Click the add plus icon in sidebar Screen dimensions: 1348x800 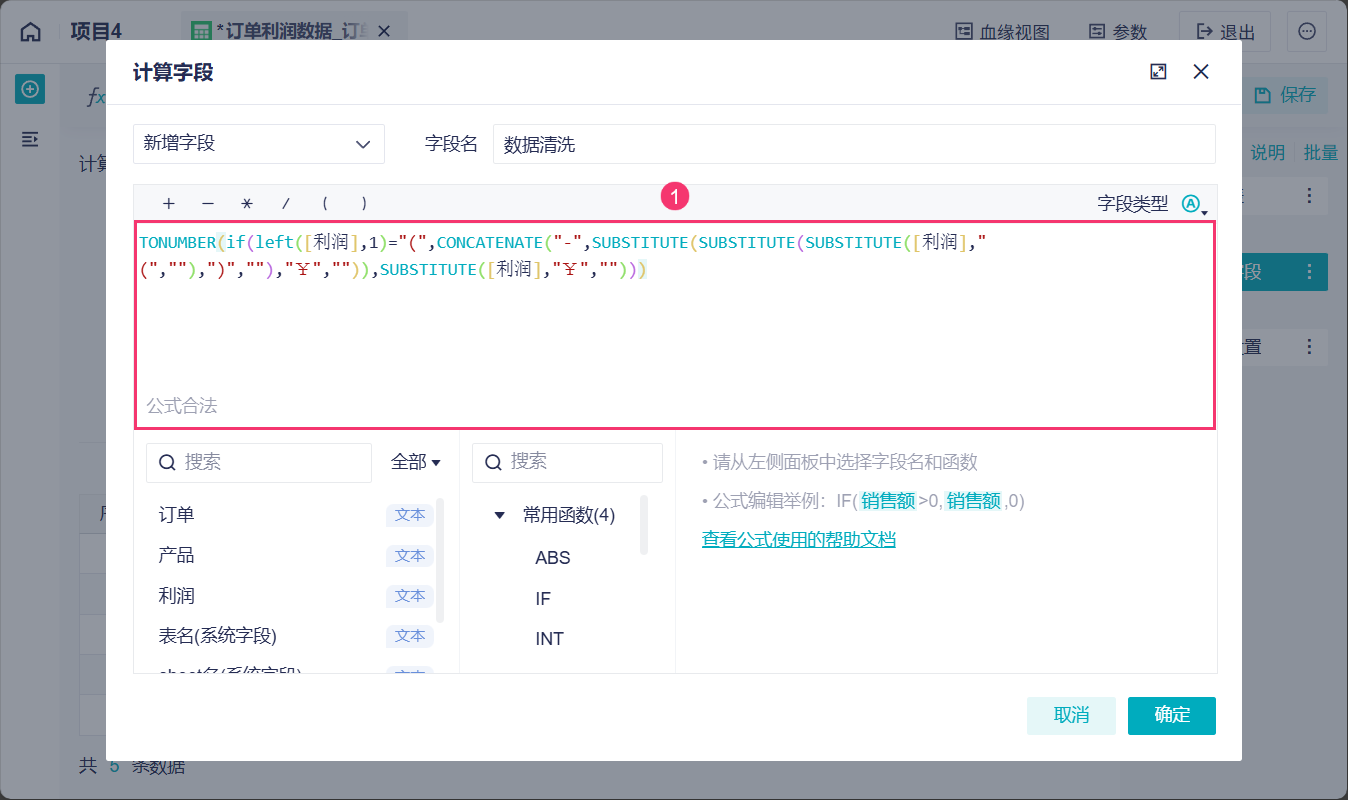(30, 89)
